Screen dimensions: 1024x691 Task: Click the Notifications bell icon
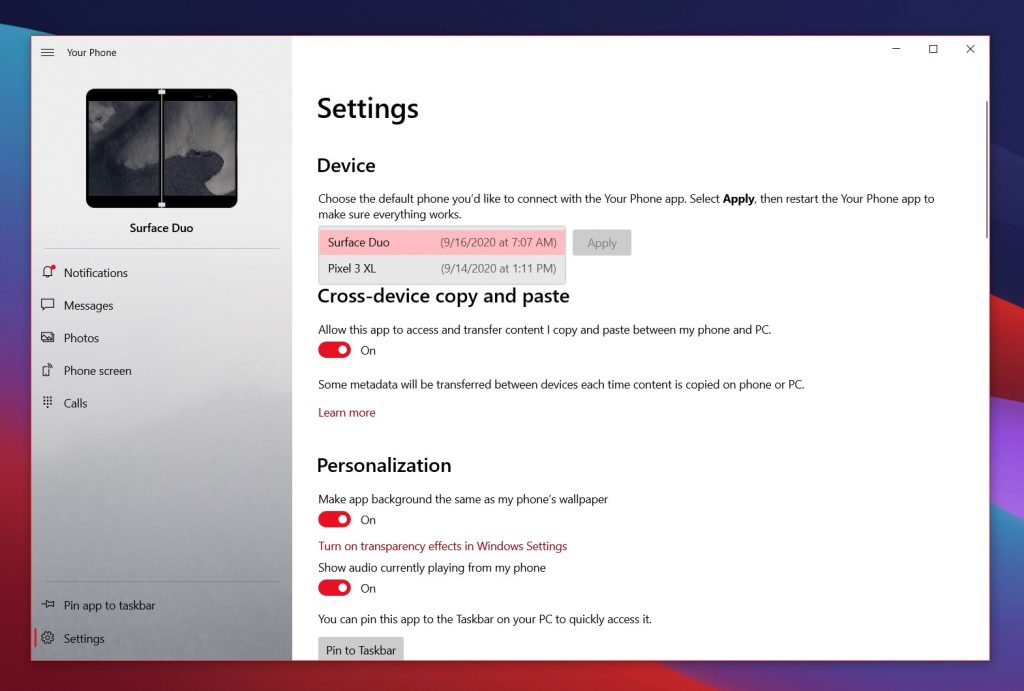[x=48, y=272]
